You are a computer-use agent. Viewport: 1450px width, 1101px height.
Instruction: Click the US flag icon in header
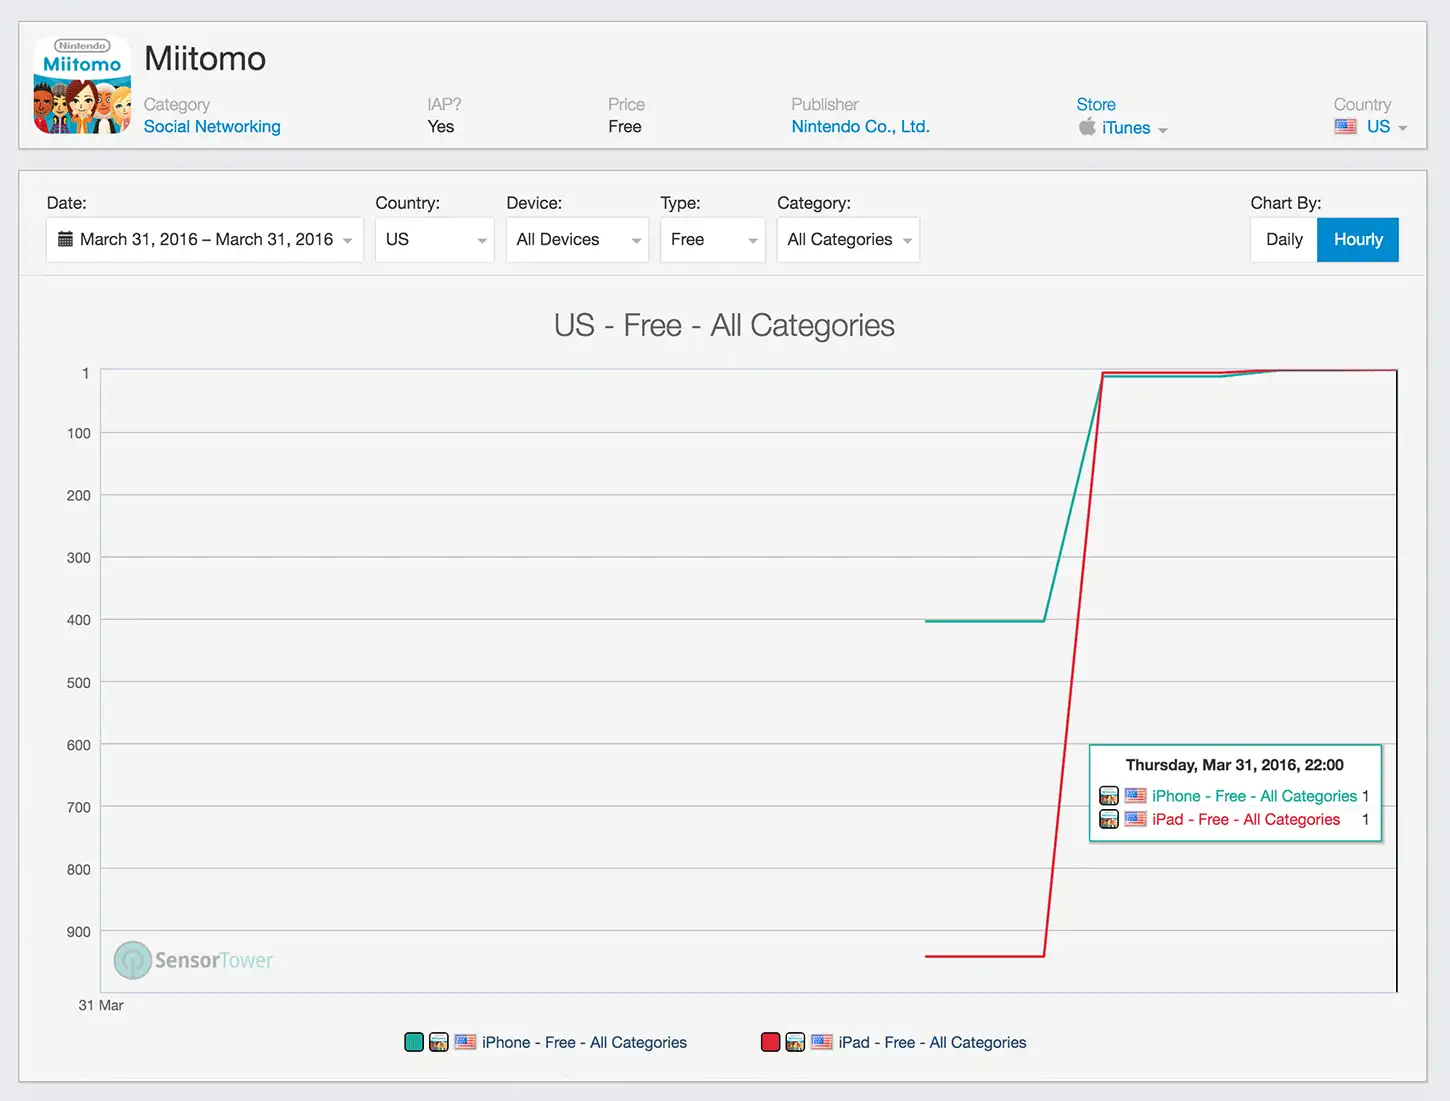click(x=1345, y=126)
